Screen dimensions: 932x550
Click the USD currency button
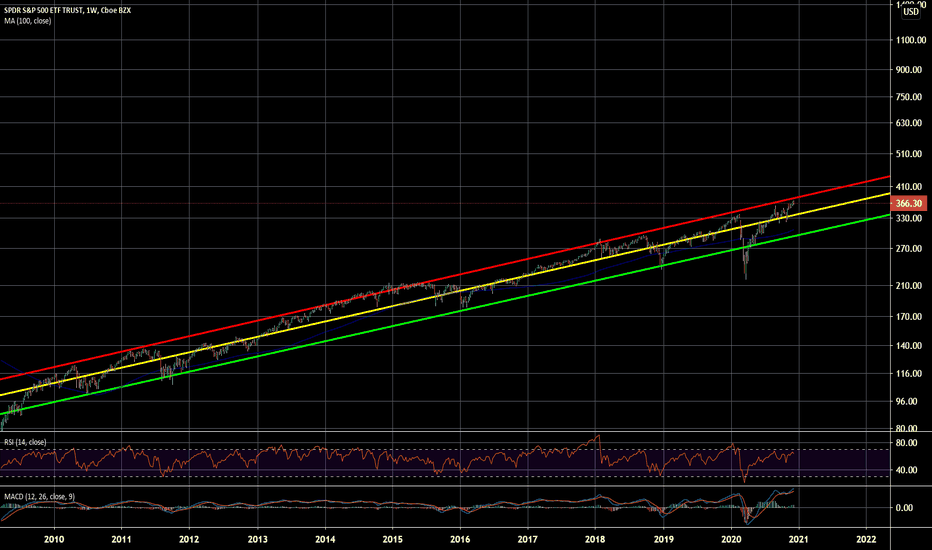pyautogui.click(x=911, y=11)
